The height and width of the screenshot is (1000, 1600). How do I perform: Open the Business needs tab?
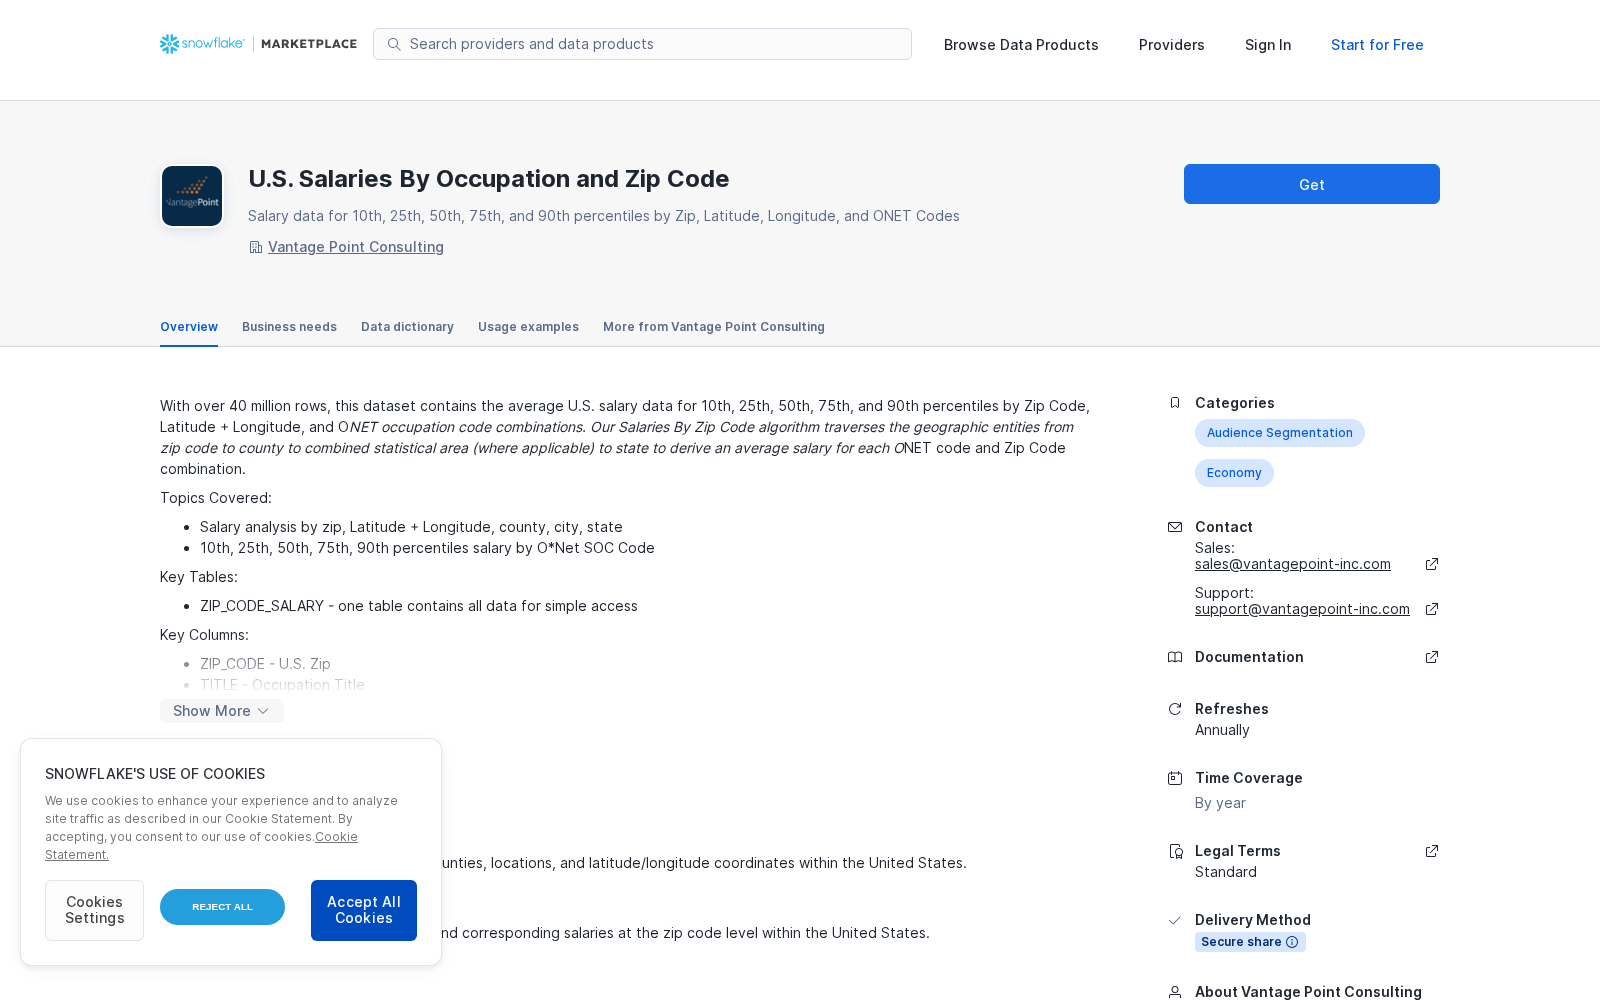289,327
